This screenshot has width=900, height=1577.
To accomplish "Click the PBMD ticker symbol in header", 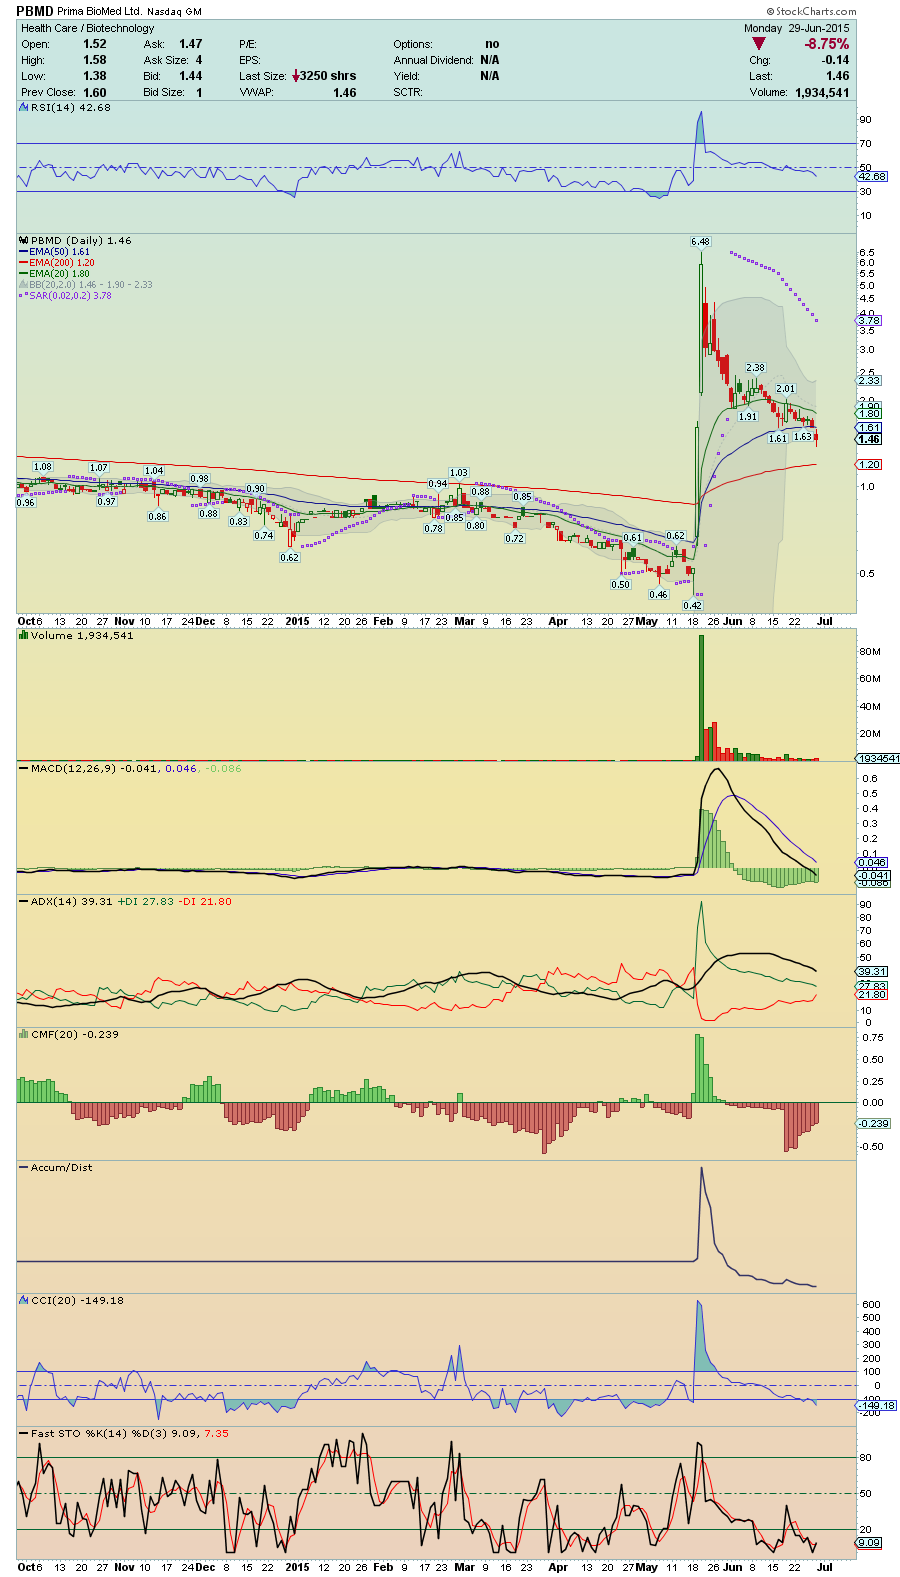I will (x=35, y=11).
